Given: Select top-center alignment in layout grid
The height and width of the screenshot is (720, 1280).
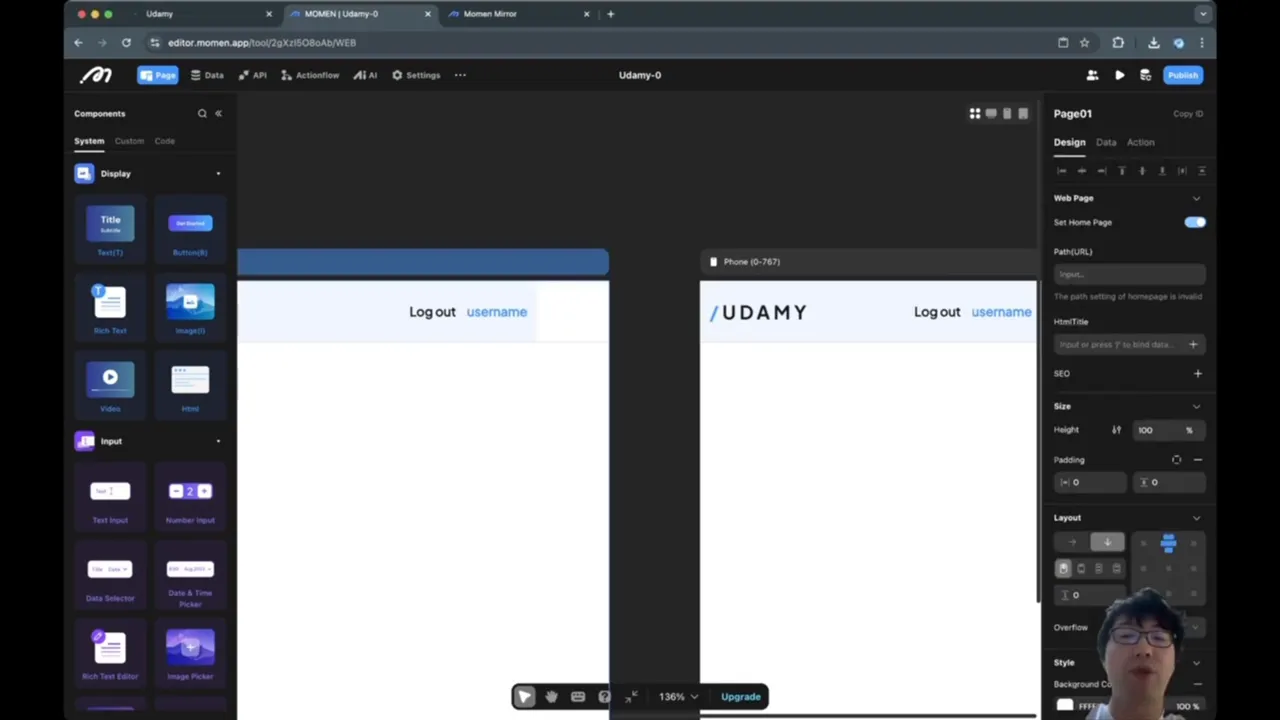Looking at the screenshot, I should [x=1168, y=543].
